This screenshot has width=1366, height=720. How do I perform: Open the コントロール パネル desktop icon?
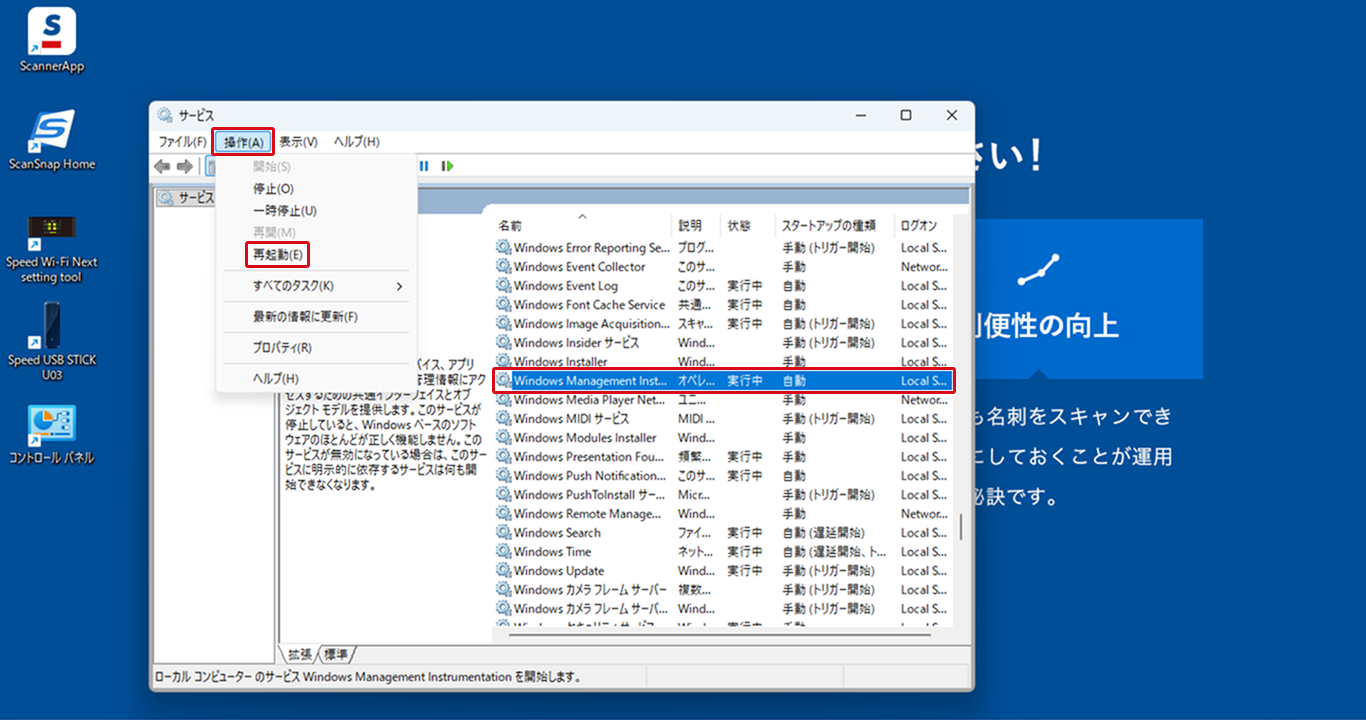[x=52, y=426]
